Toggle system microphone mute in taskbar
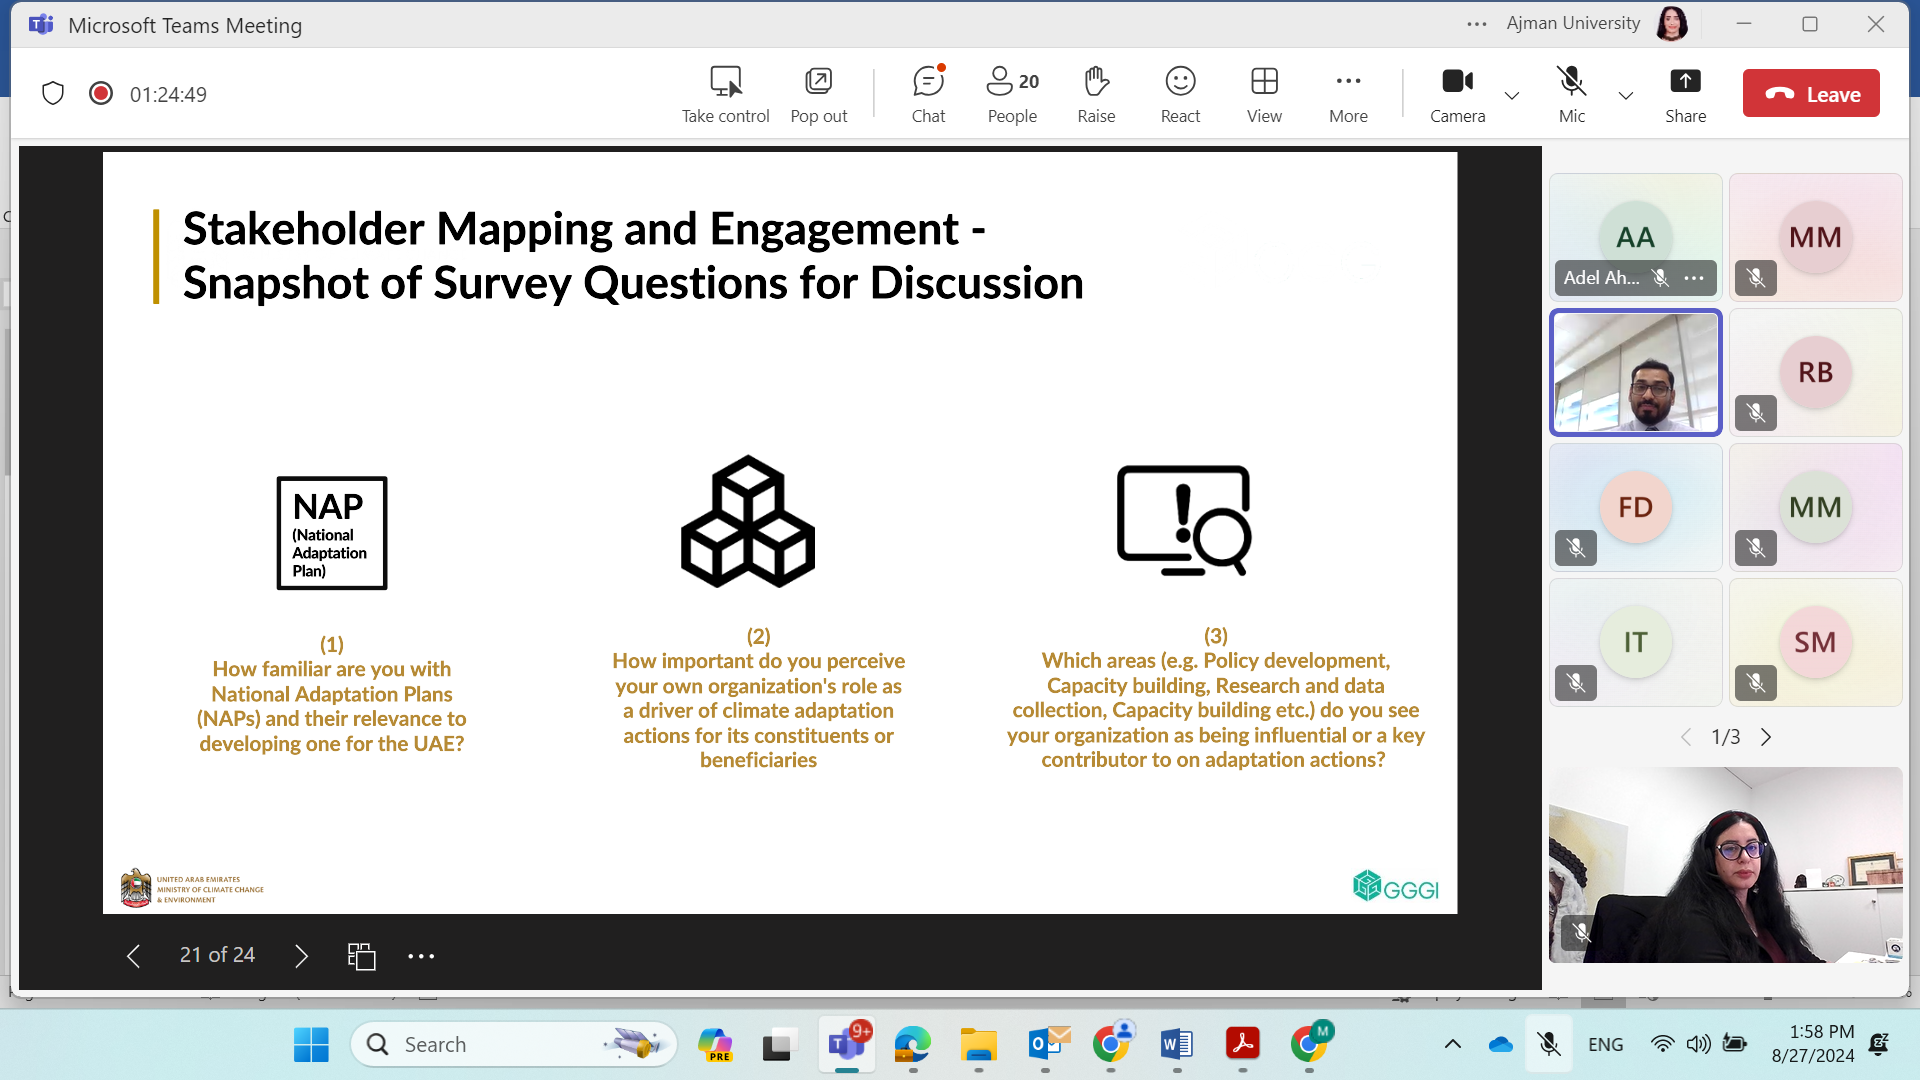The width and height of the screenshot is (1920, 1080). 1549,1044
